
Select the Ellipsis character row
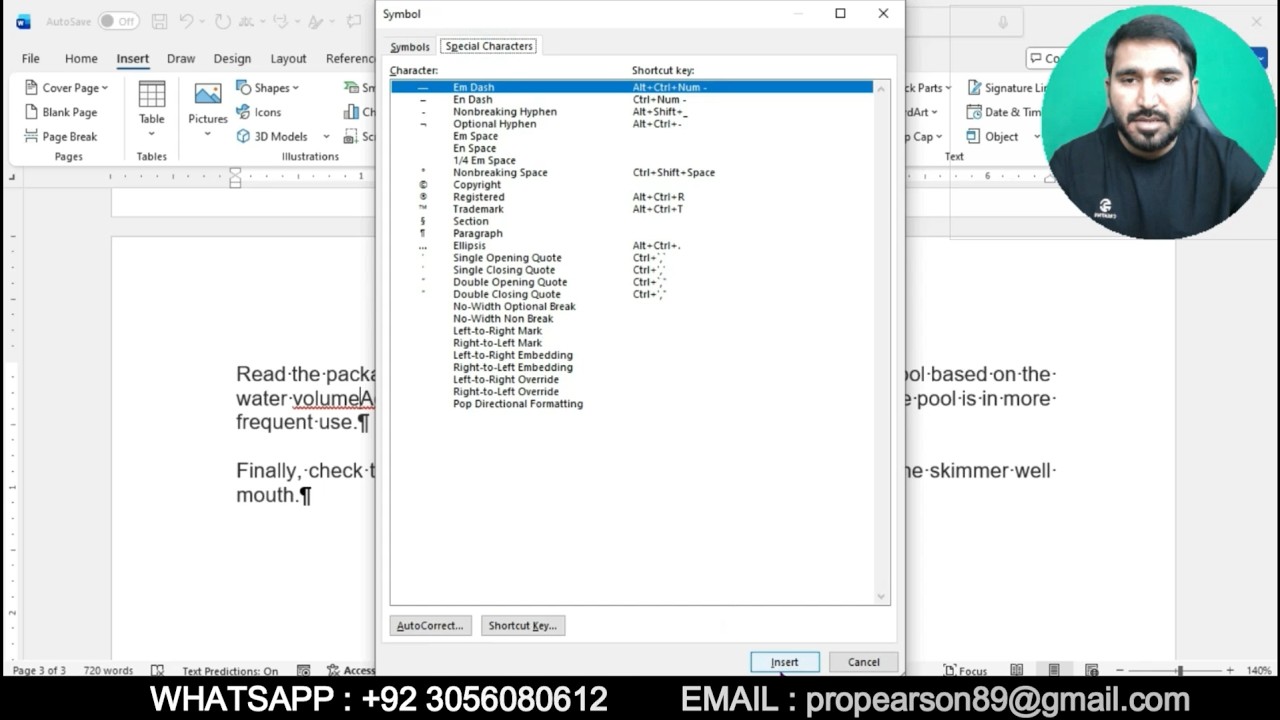point(632,245)
